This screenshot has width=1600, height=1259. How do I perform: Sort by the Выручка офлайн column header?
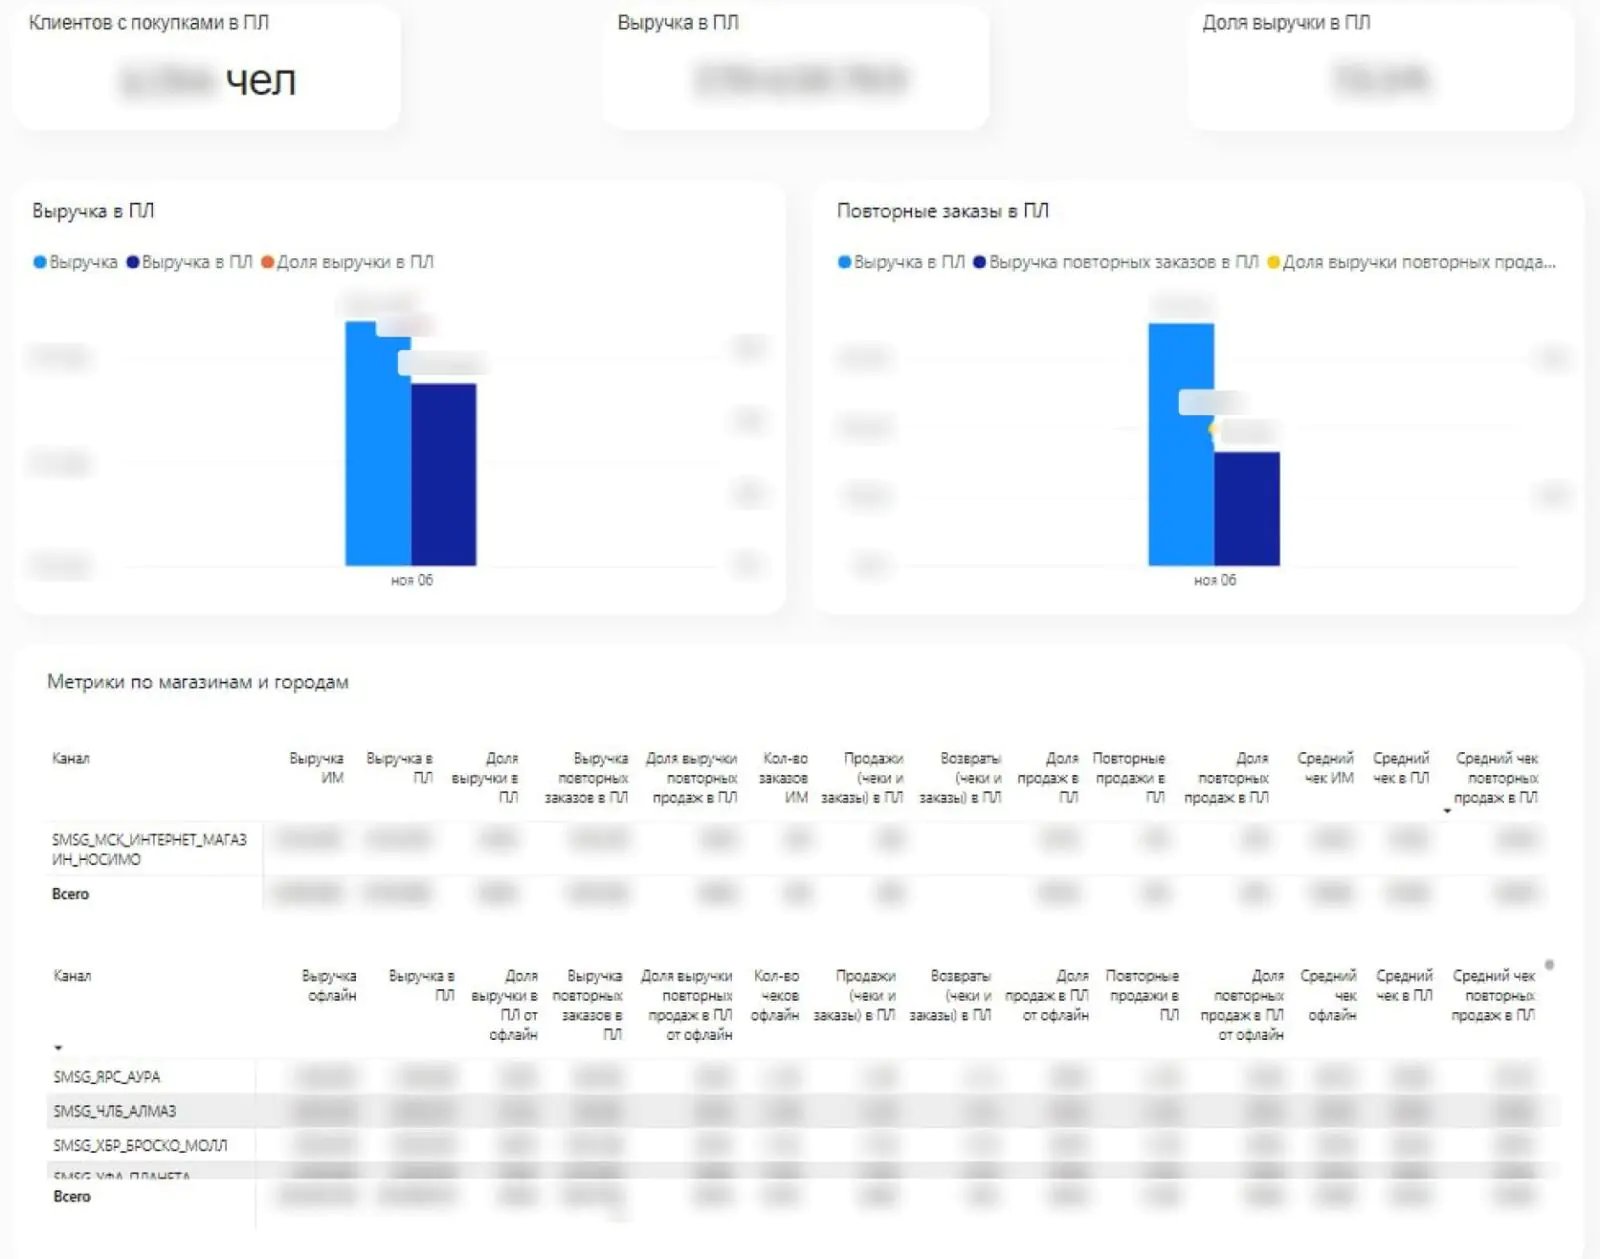(329, 985)
